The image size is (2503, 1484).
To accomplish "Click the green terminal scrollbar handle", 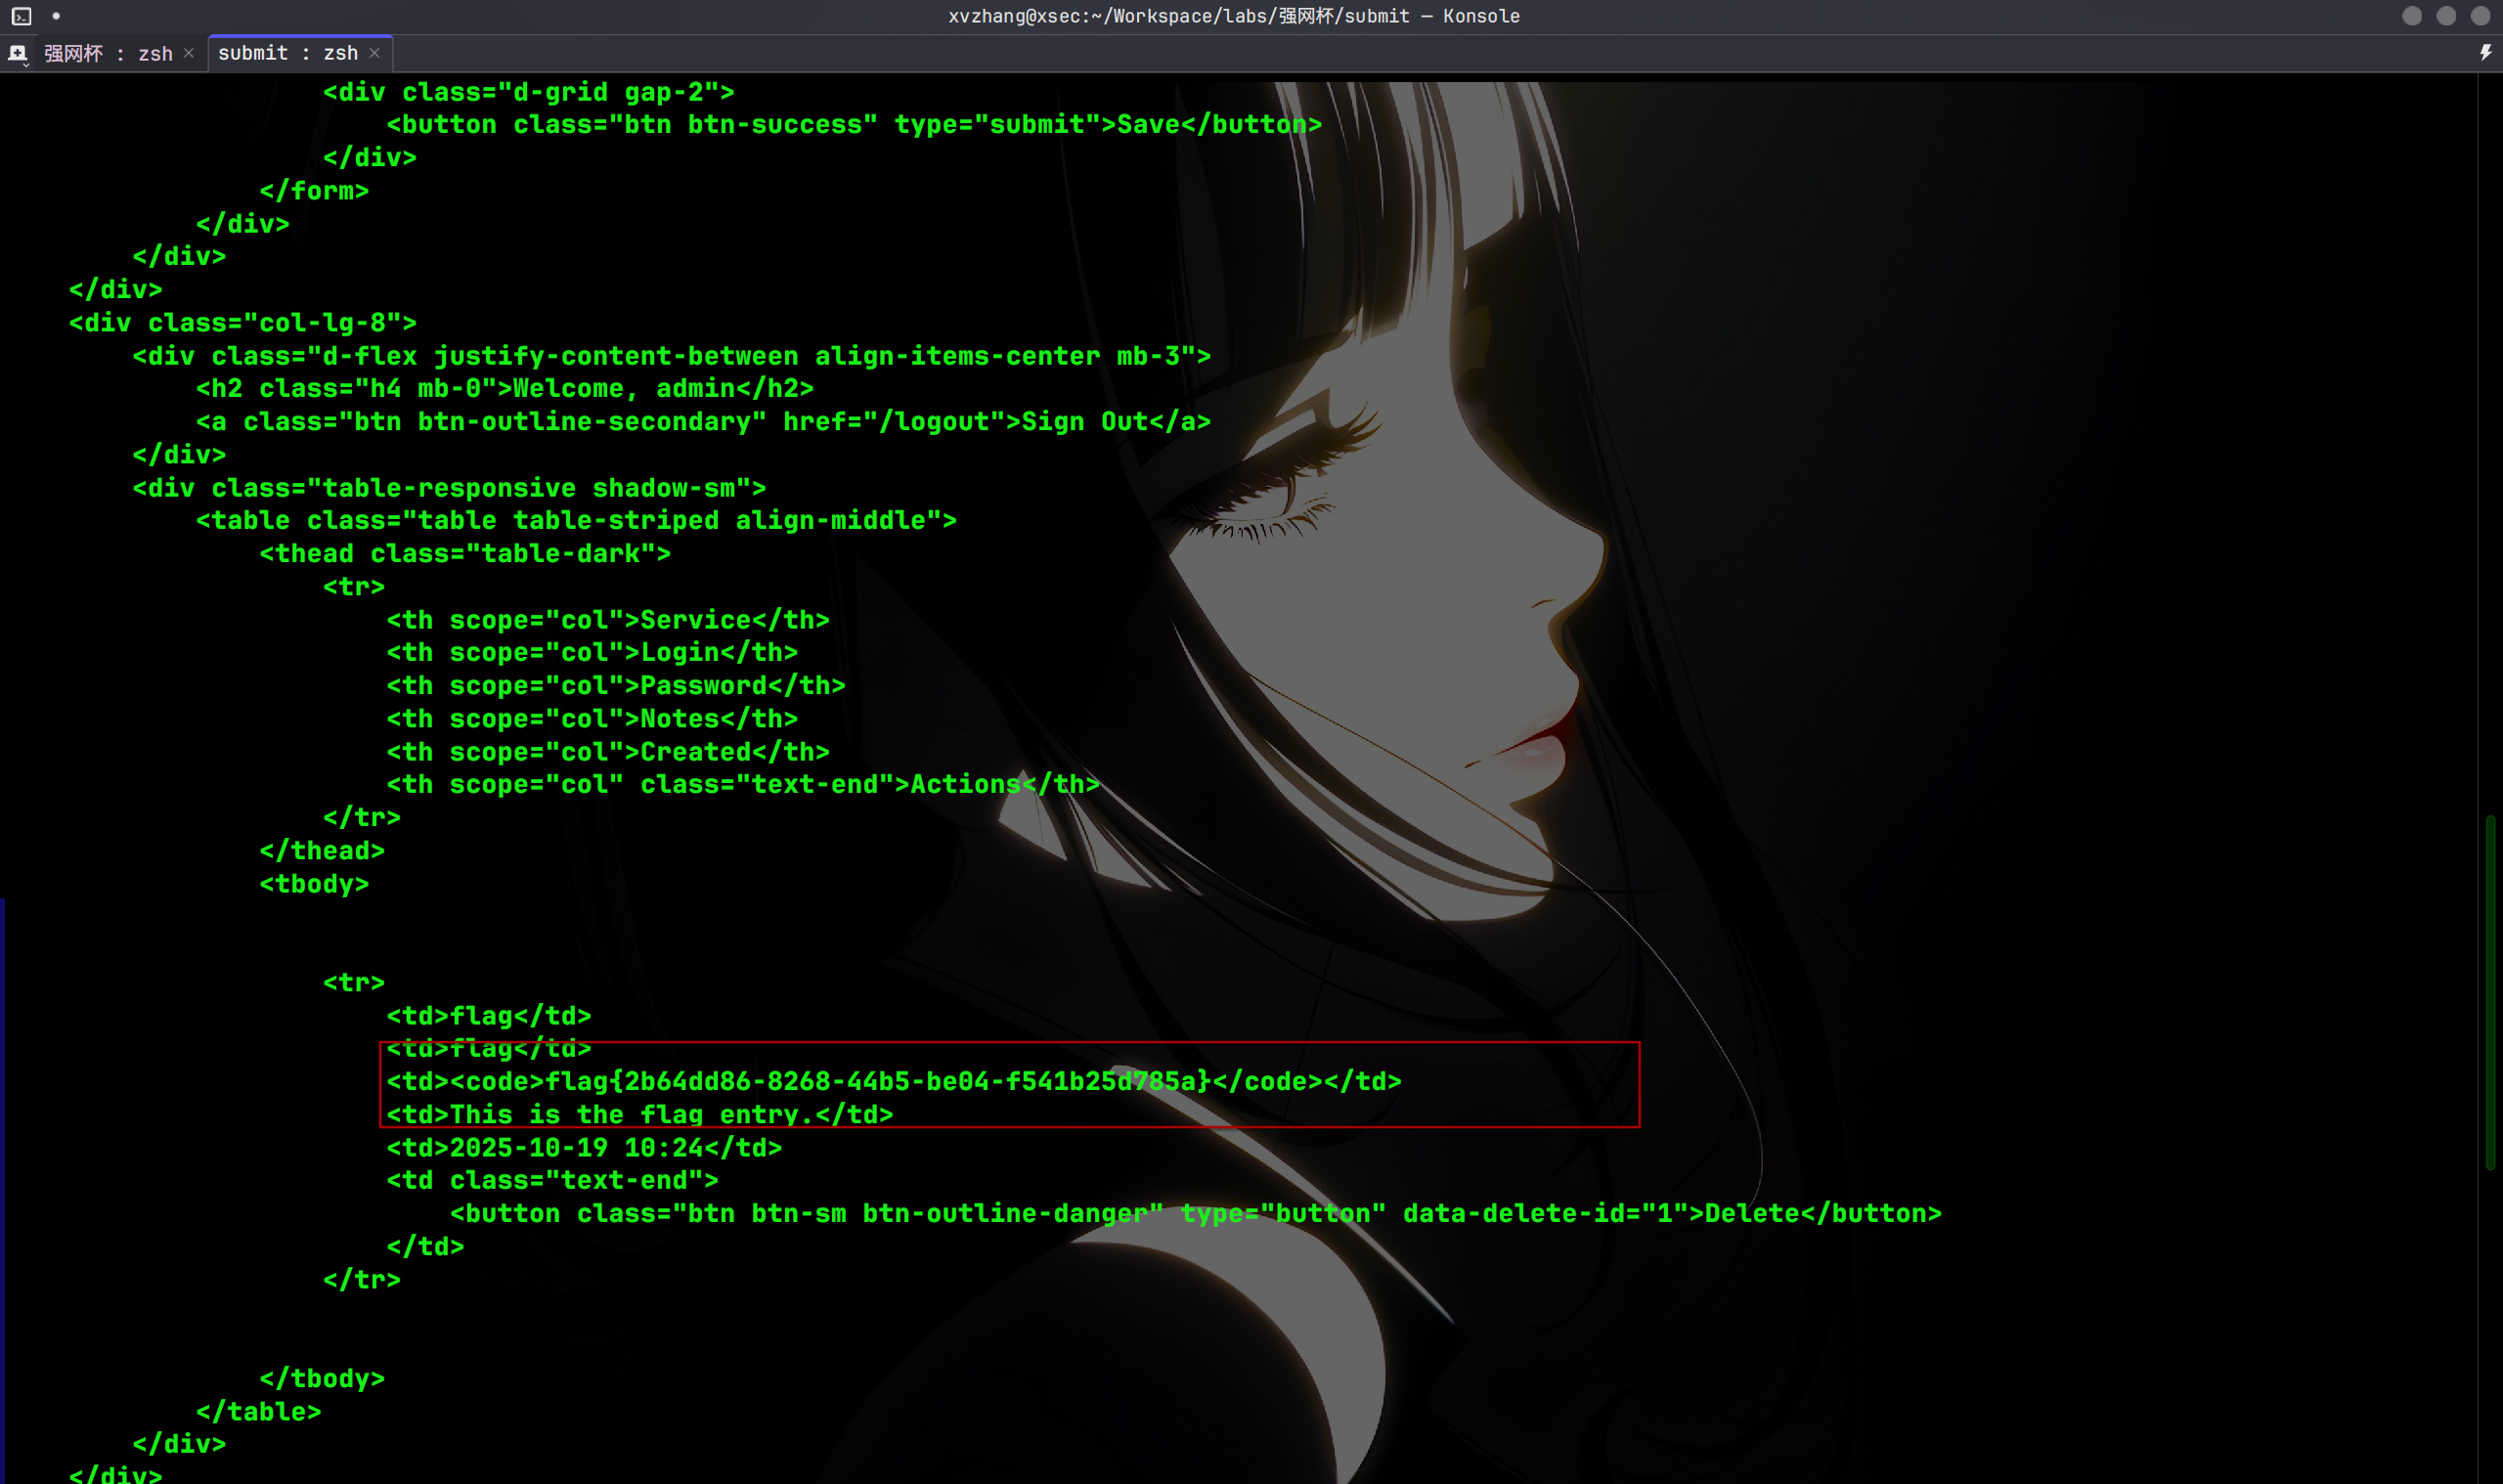I will point(2491,992).
